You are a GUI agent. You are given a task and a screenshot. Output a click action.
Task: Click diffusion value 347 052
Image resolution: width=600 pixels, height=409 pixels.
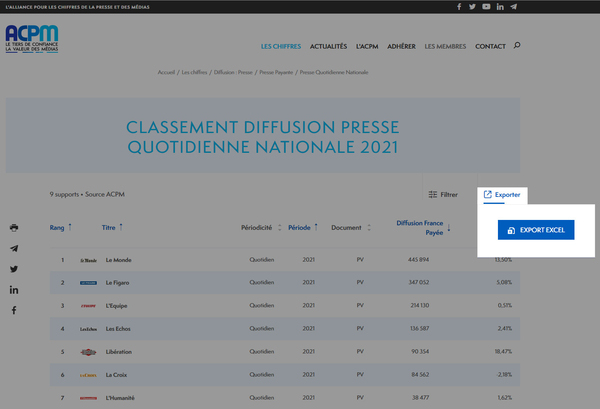(419, 282)
